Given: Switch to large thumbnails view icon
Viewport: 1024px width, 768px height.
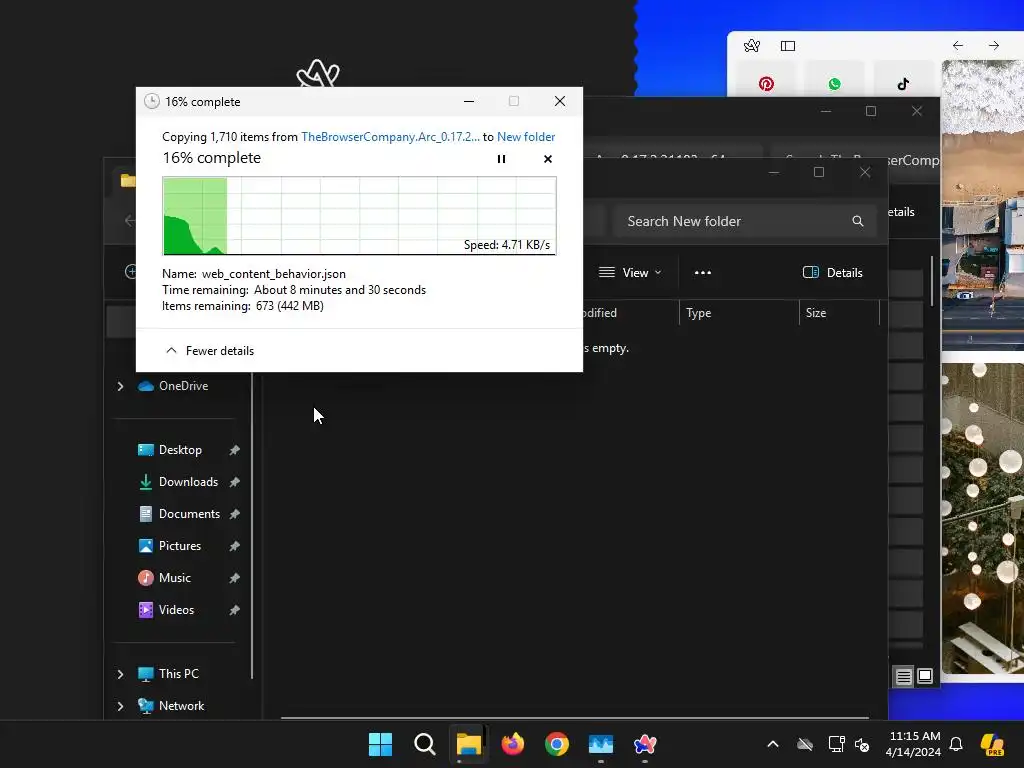Looking at the screenshot, I should pyautogui.click(x=925, y=676).
